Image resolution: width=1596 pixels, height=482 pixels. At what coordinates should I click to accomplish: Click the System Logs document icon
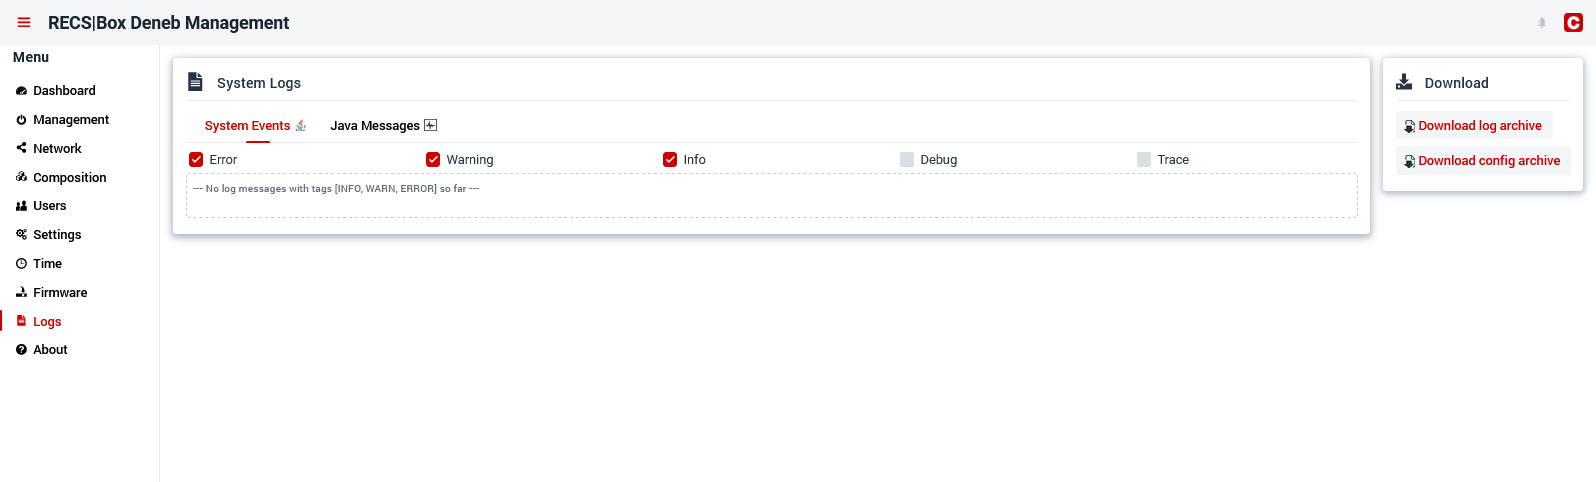coord(195,82)
